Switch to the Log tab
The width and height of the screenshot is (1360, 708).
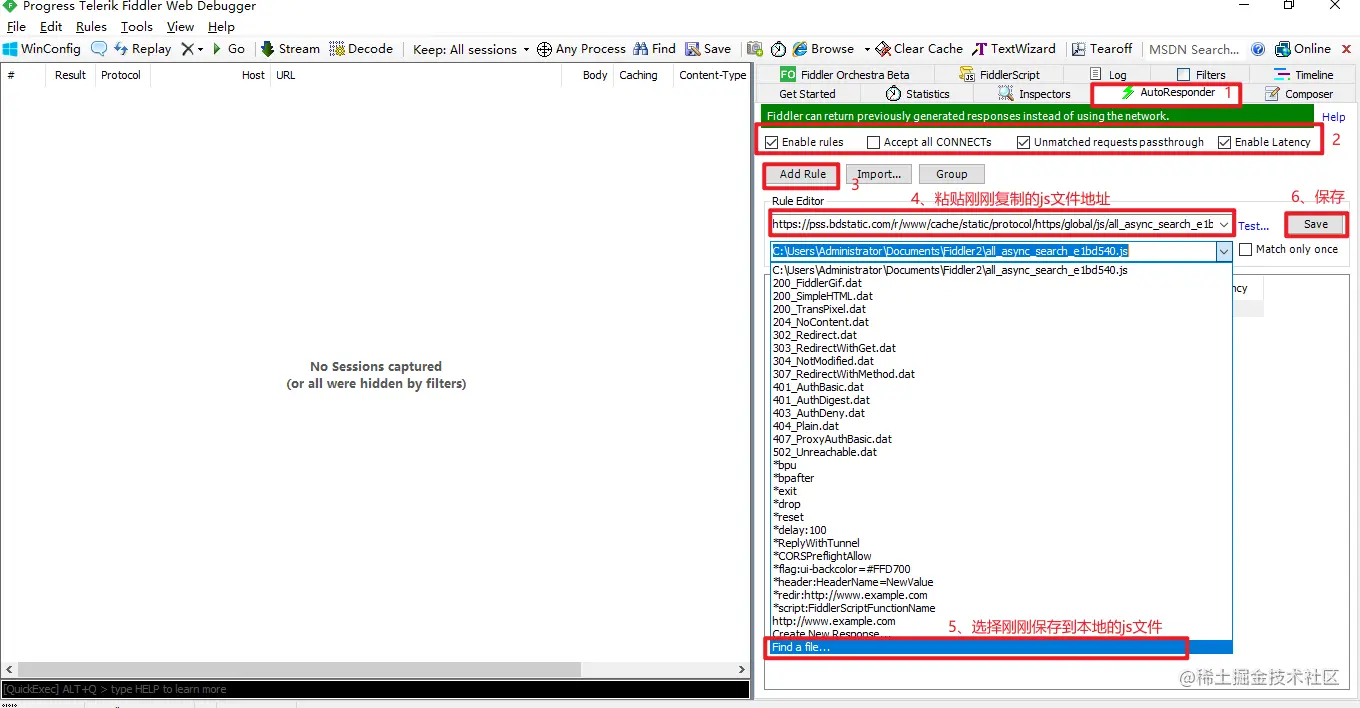[1108, 74]
